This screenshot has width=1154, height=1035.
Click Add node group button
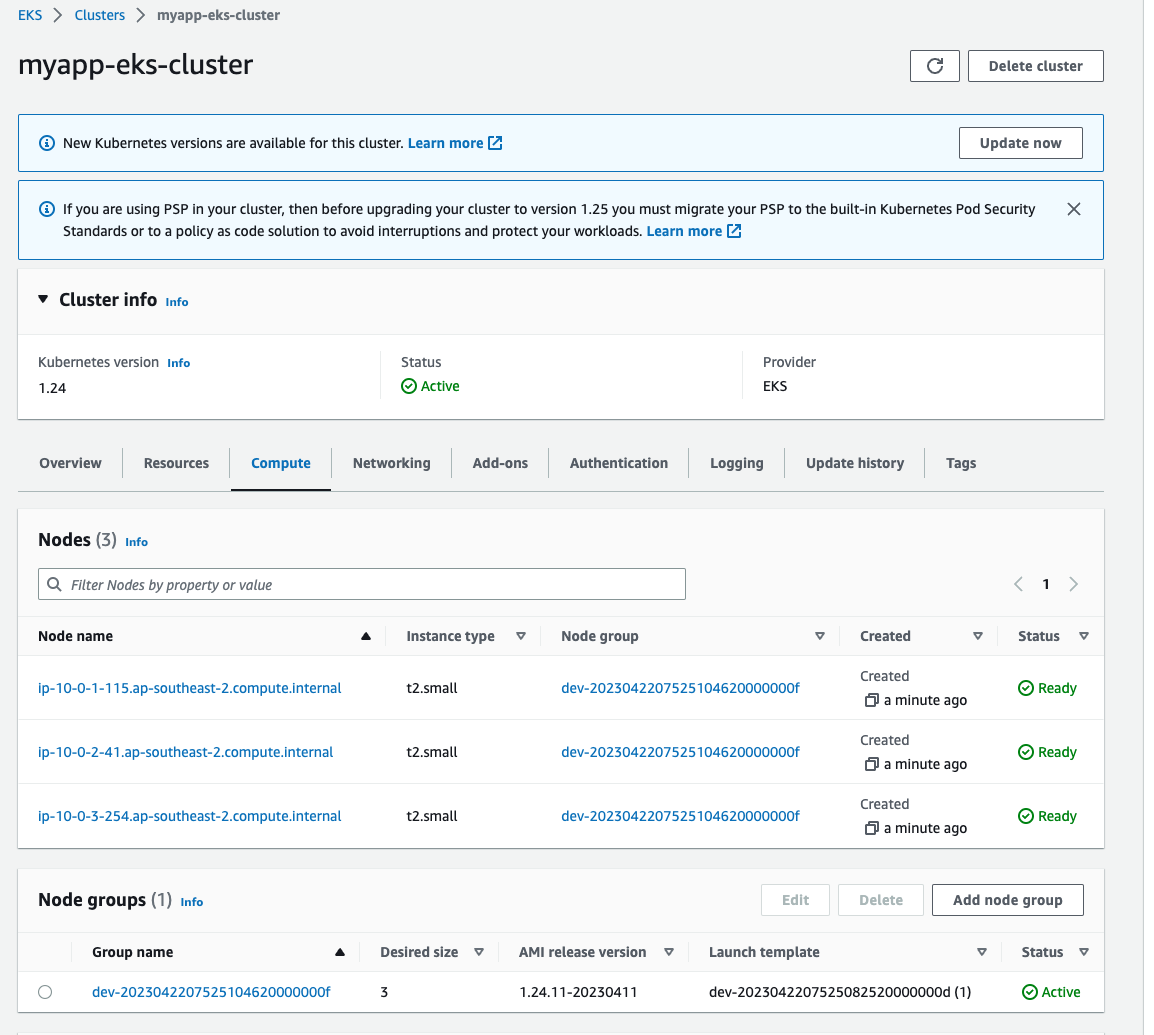tap(1008, 900)
